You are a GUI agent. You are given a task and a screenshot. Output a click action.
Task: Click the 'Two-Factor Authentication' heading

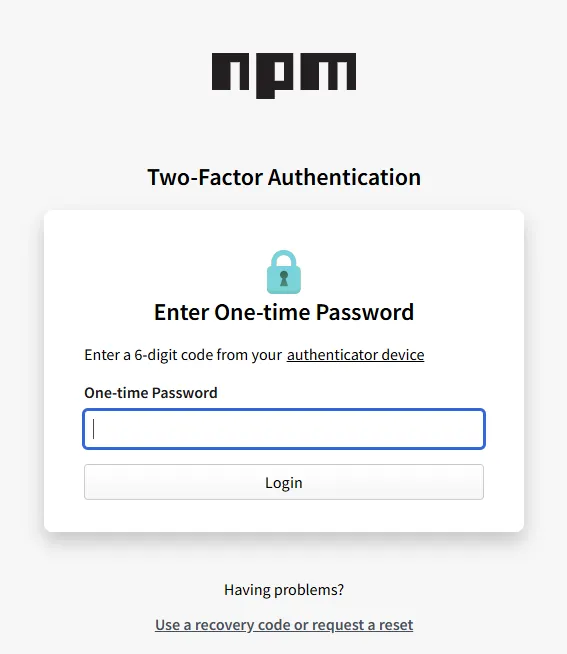(x=284, y=177)
